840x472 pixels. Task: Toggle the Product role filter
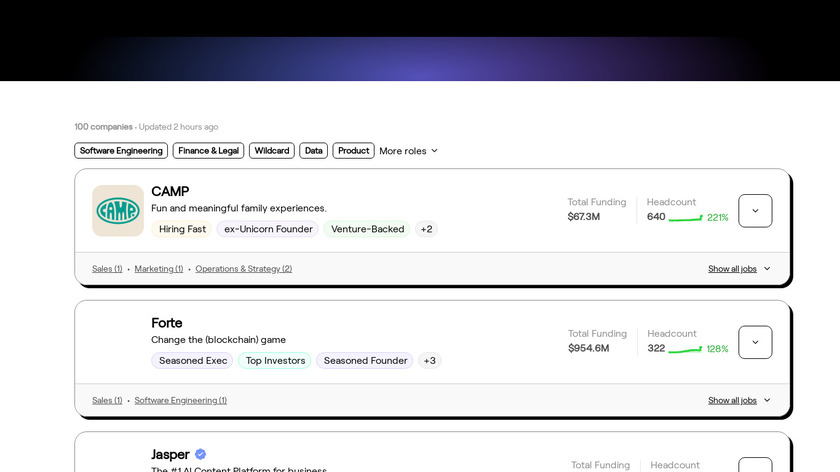pos(354,151)
